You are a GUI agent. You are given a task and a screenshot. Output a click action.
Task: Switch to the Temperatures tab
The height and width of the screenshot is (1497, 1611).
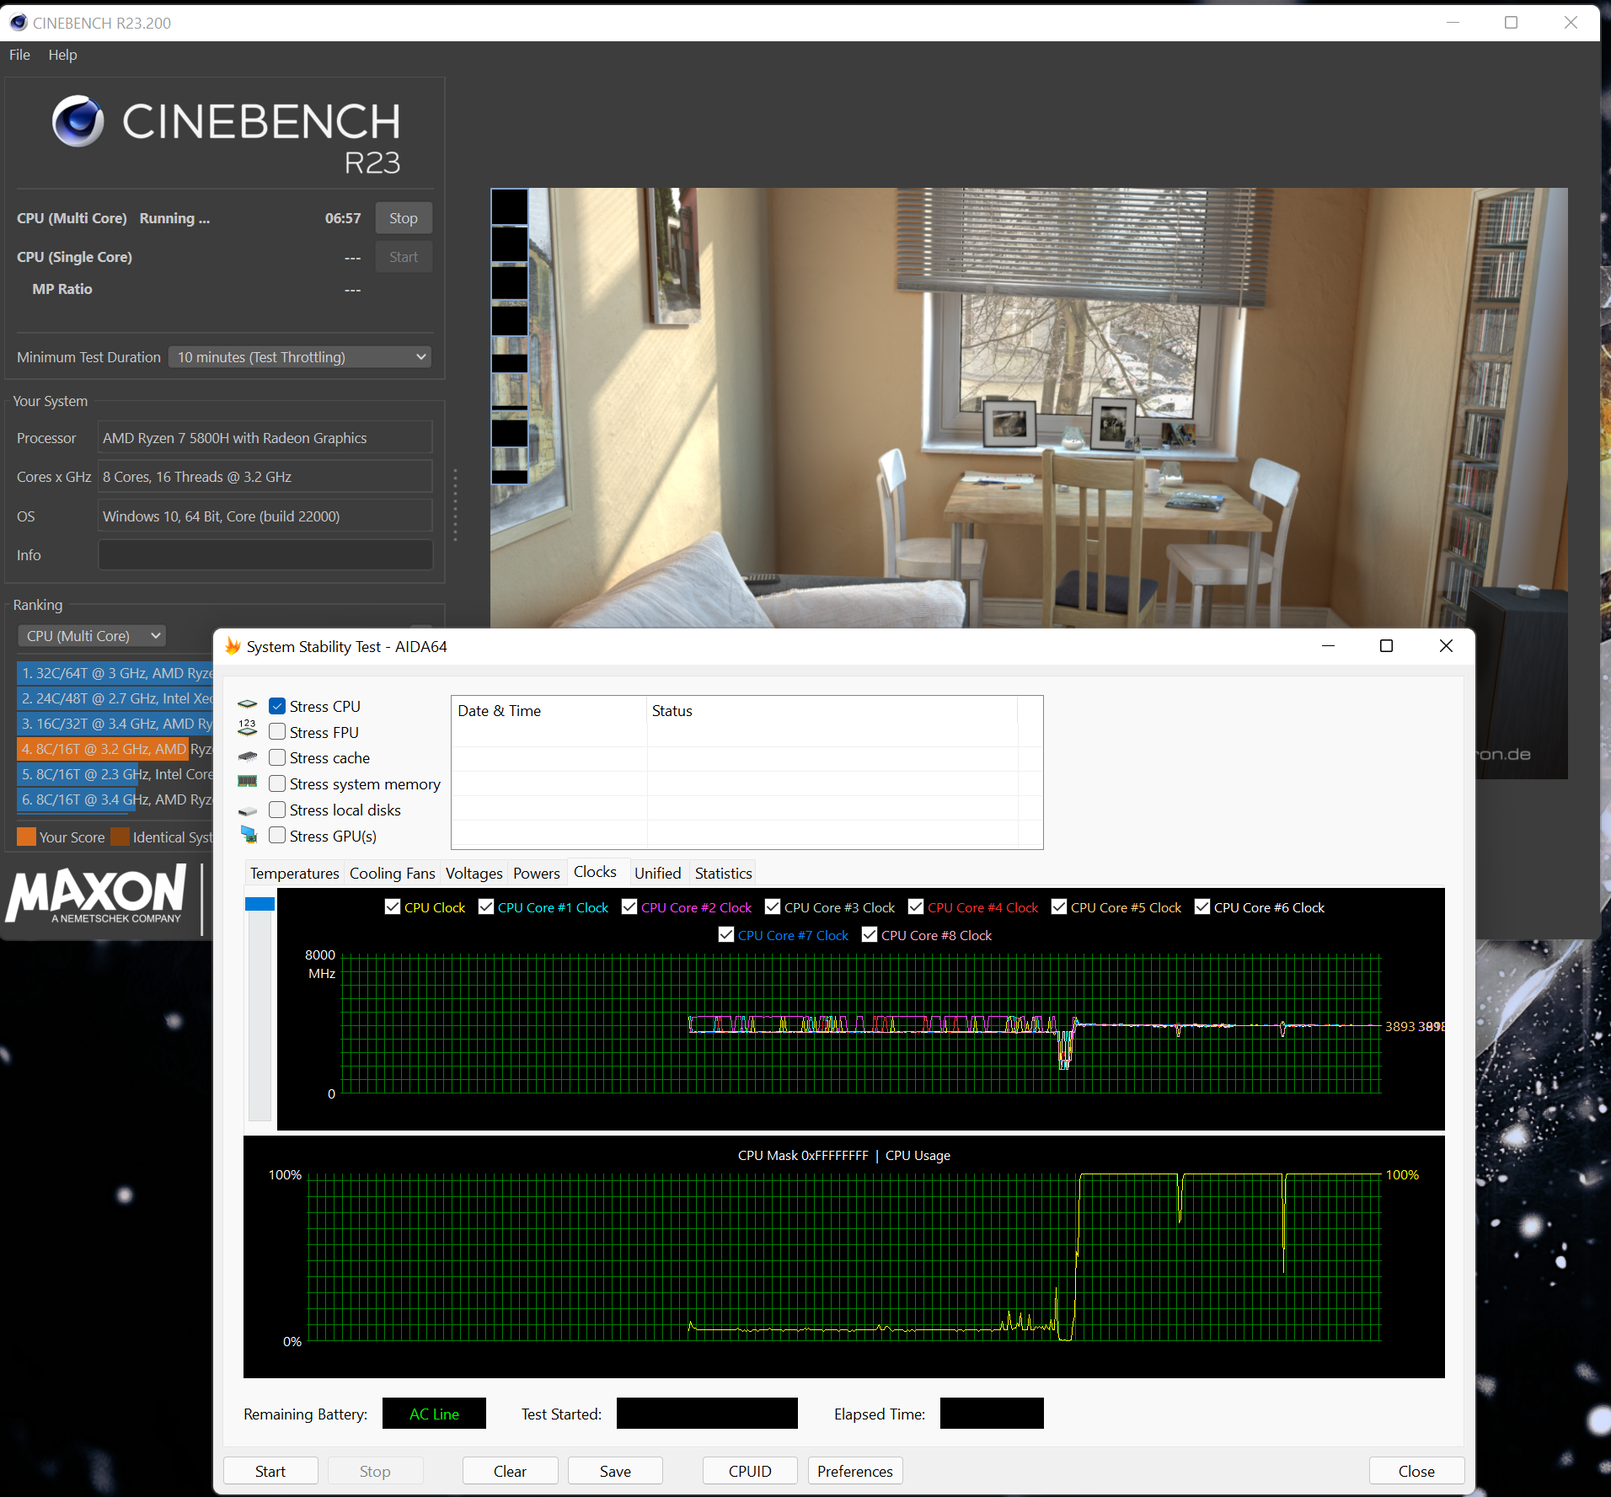(x=294, y=873)
